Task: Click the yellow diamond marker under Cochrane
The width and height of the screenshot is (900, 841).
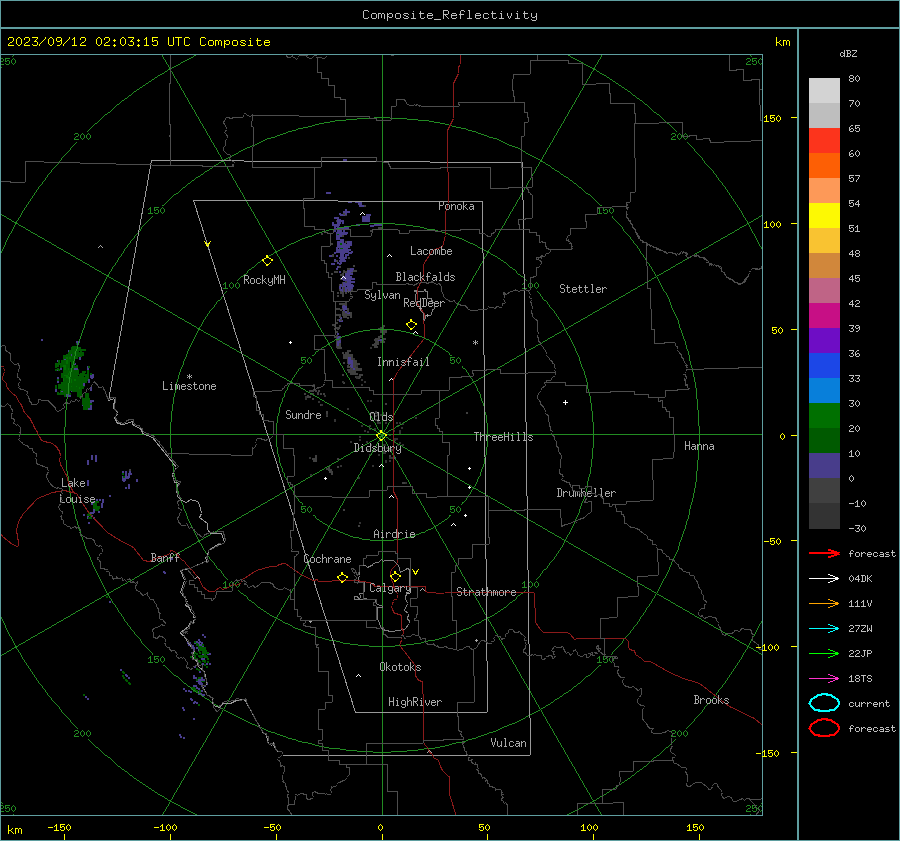Action: tap(342, 577)
